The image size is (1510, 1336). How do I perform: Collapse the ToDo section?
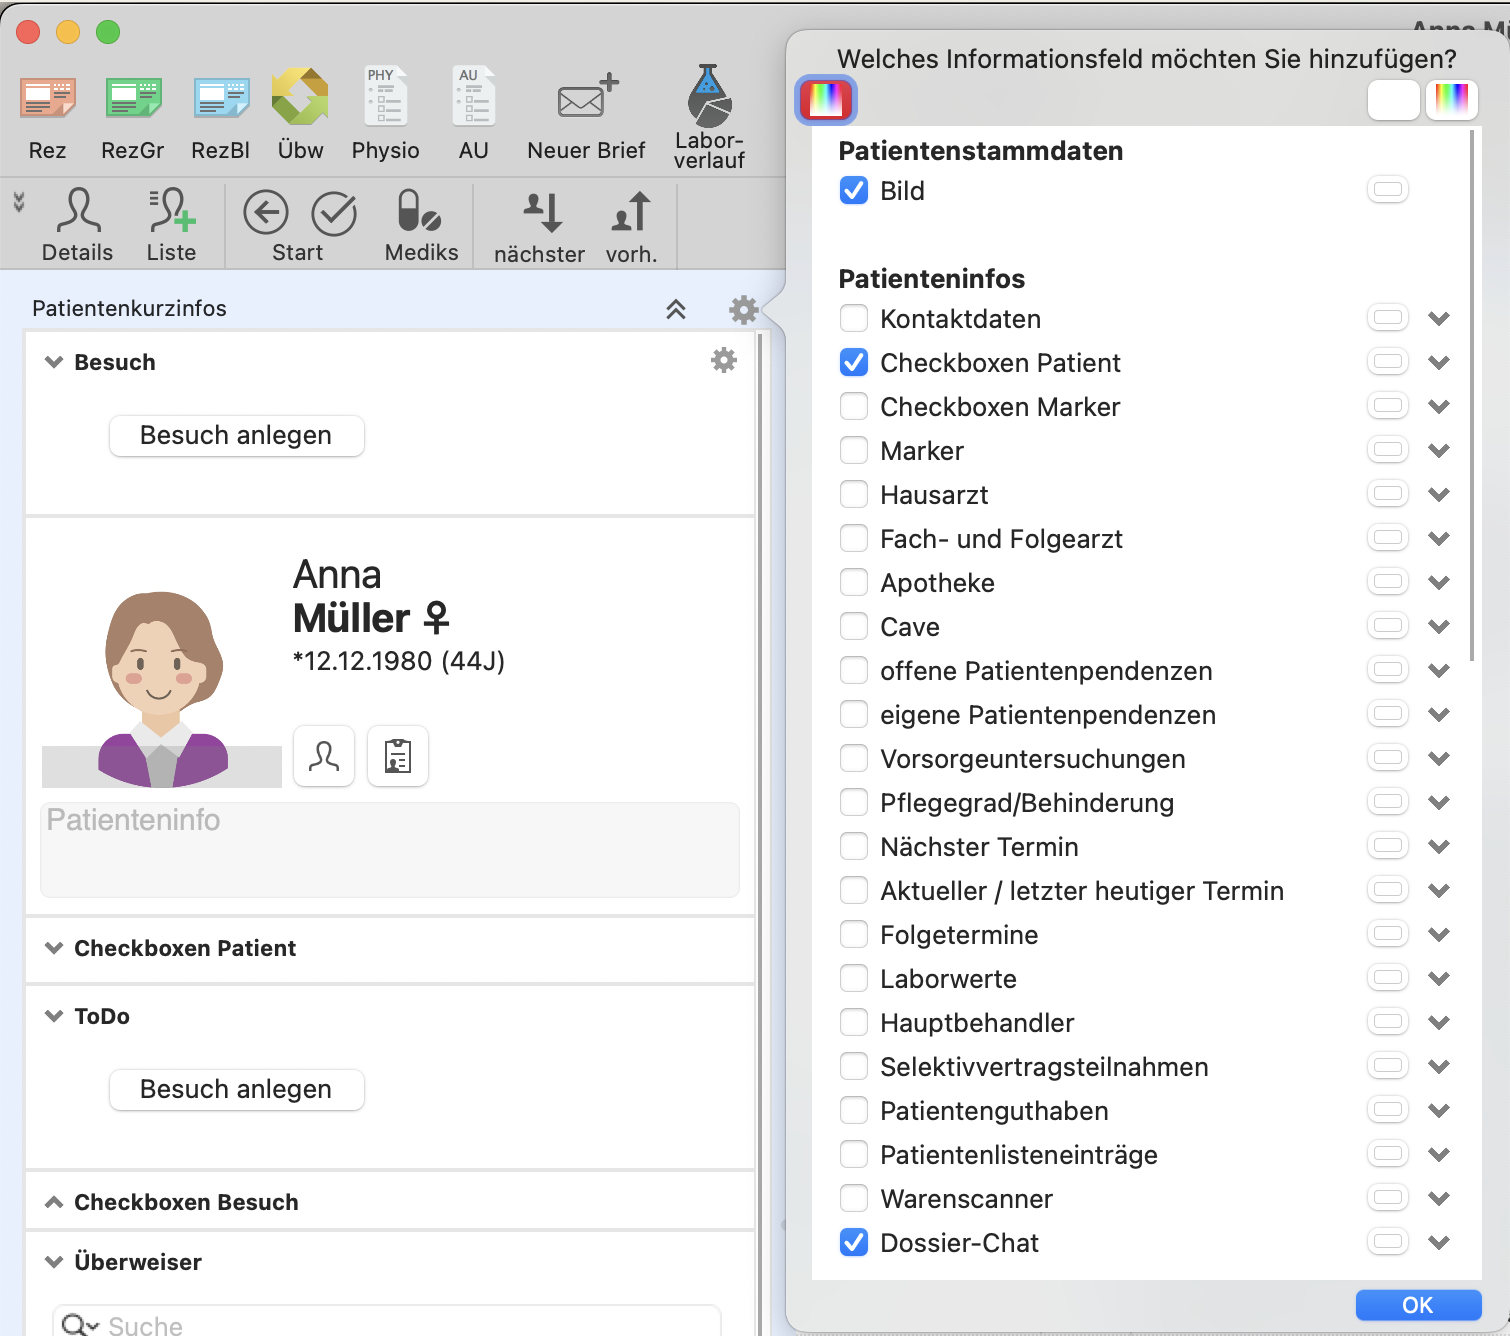pyautogui.click(x=54, y=1016)
